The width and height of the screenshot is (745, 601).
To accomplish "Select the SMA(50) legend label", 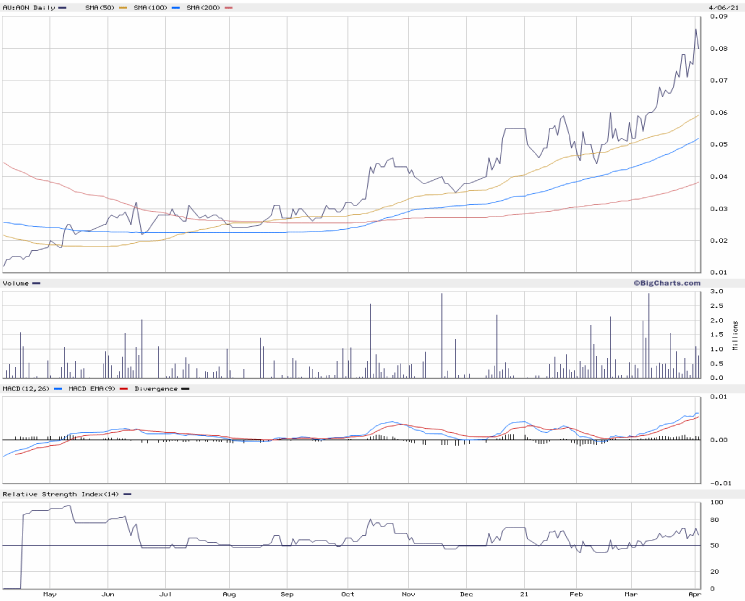I will coord(101,7).
